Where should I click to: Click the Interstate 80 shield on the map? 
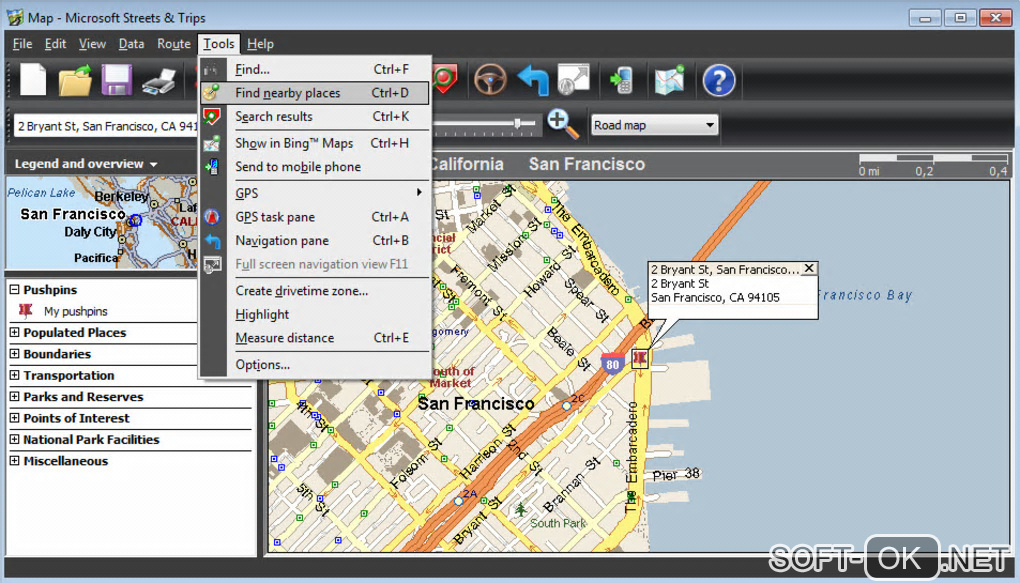coord(612,363)
